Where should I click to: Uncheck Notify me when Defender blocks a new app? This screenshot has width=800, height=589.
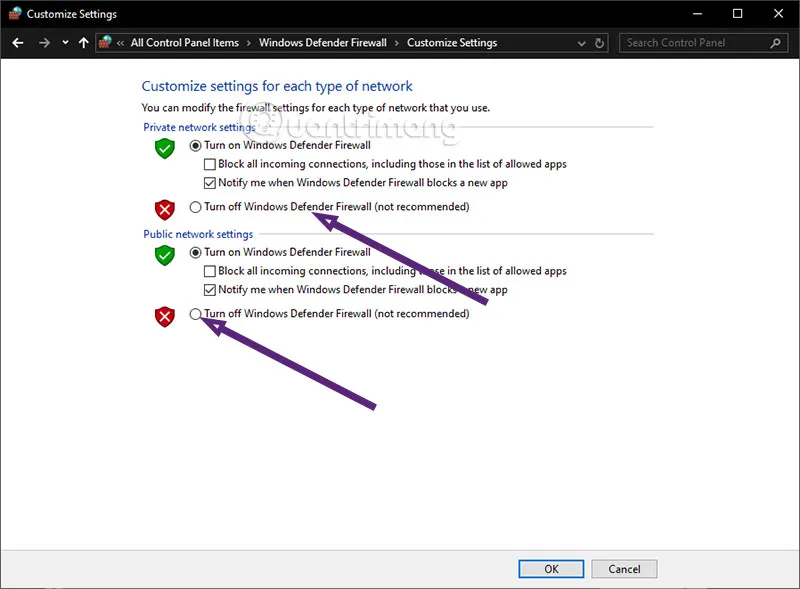pos(209,182)
